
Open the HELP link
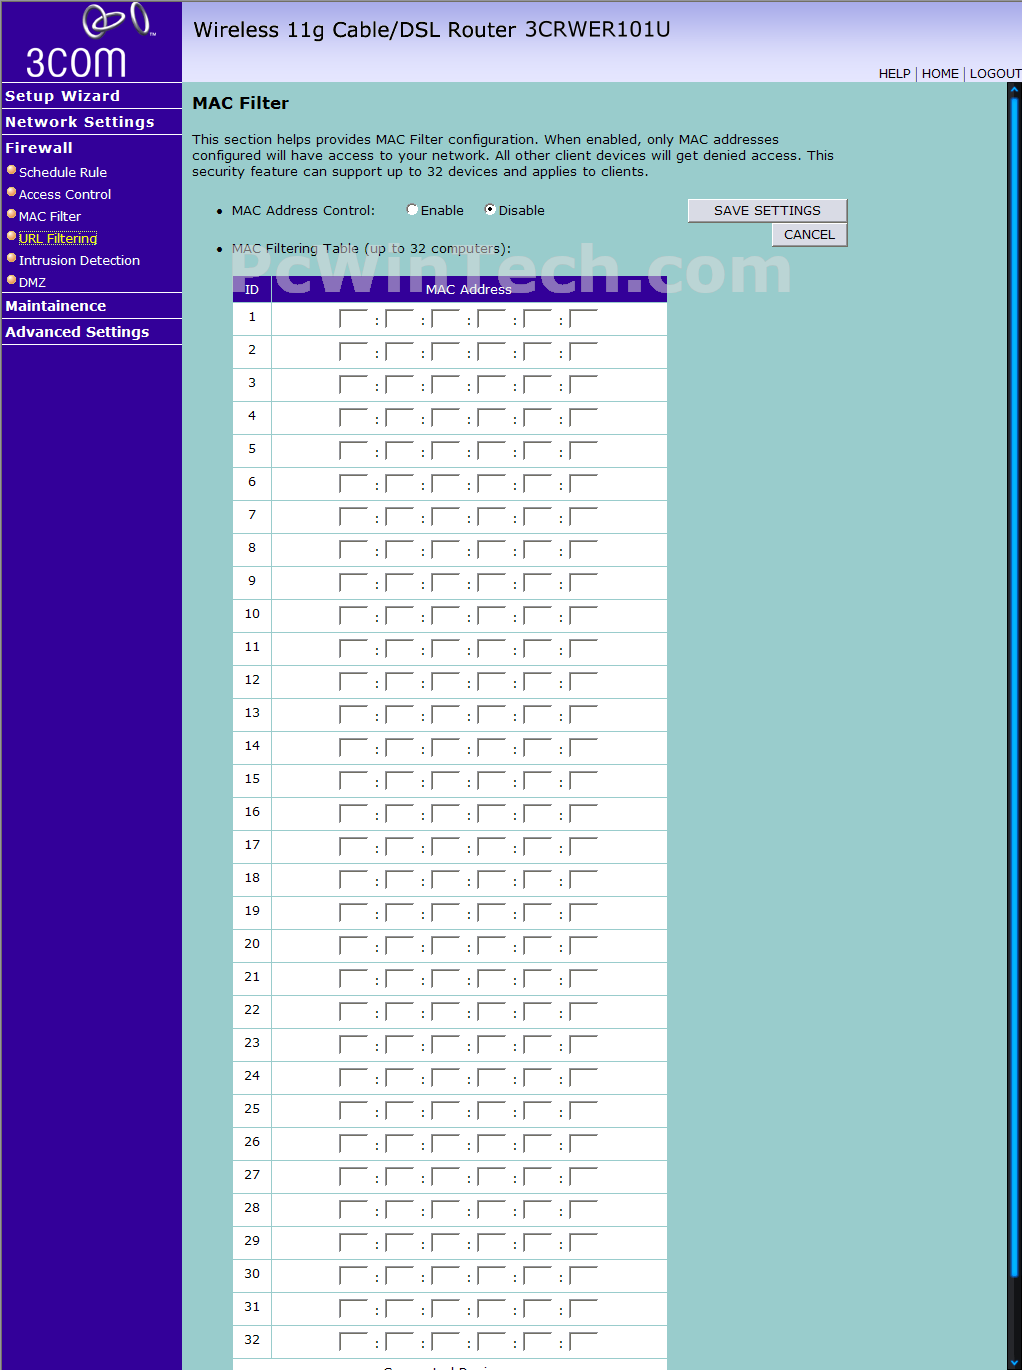(x=894, y=73)
